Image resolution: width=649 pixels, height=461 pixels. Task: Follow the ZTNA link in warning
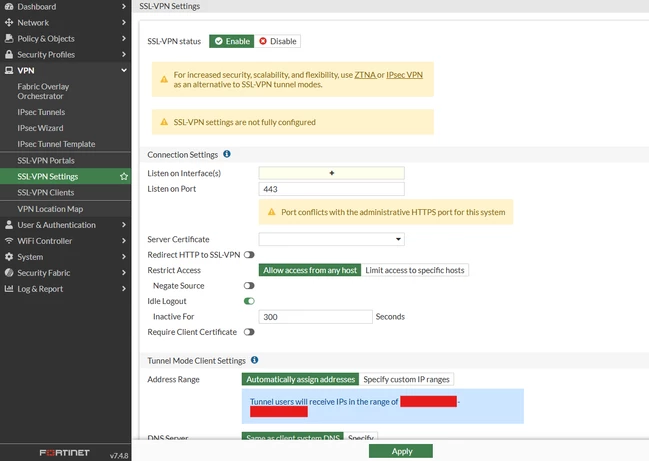click(x=365, y=75)
